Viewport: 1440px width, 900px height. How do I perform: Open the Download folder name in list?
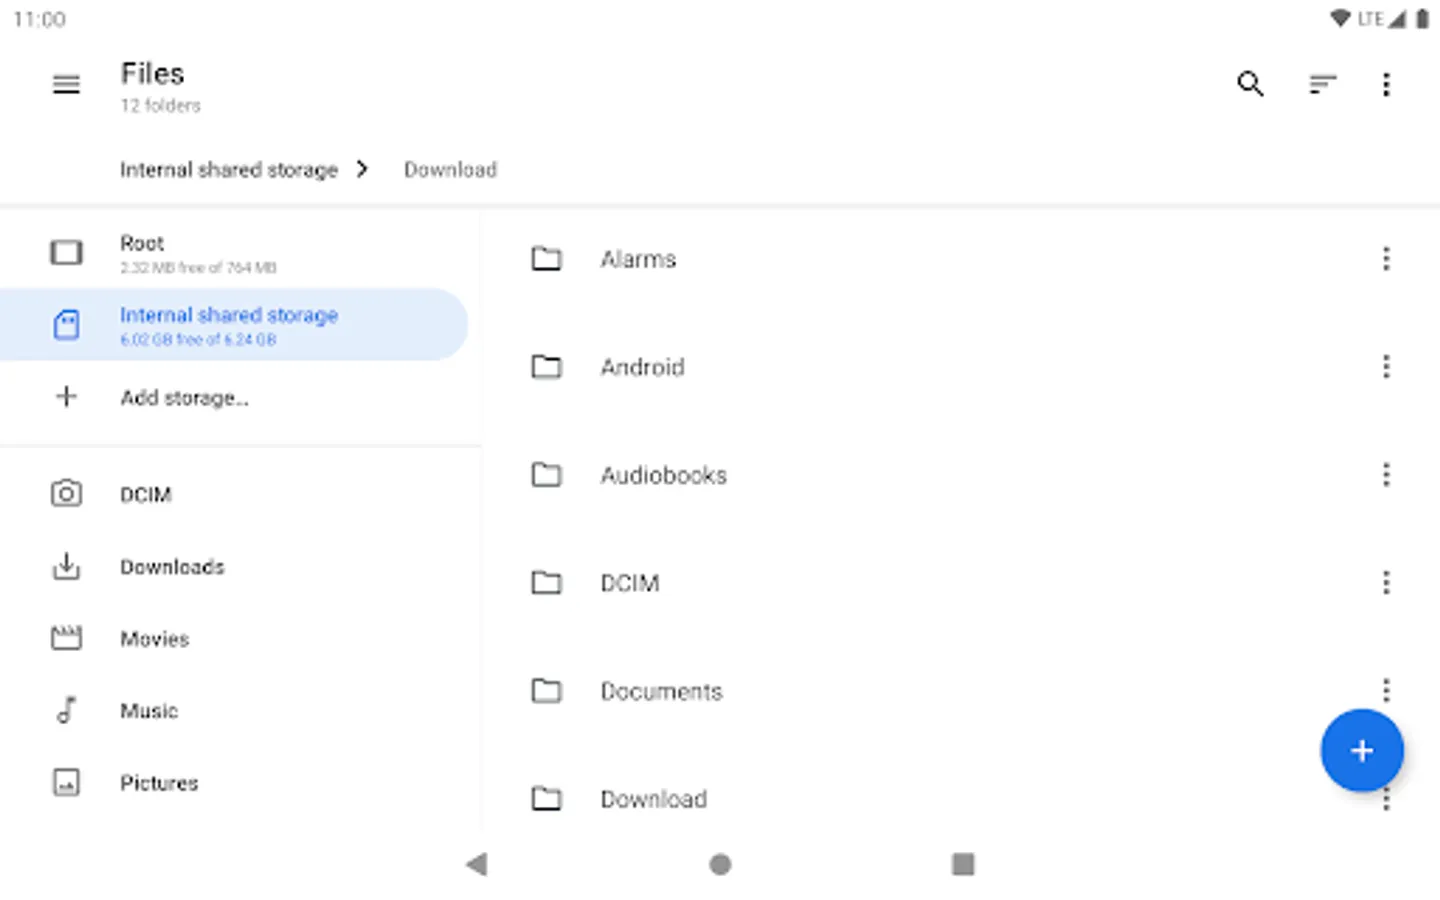point(653,799)
